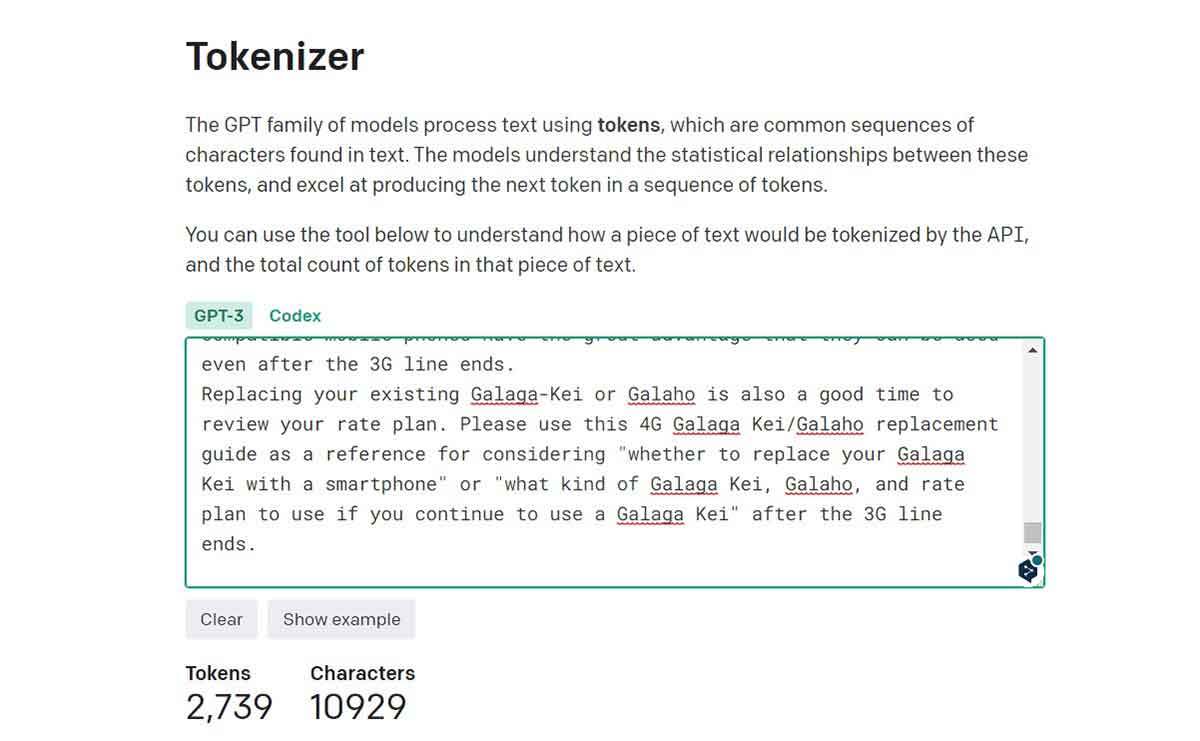
Task: Click the Tokens label above the count
Action: coord(218,673)
